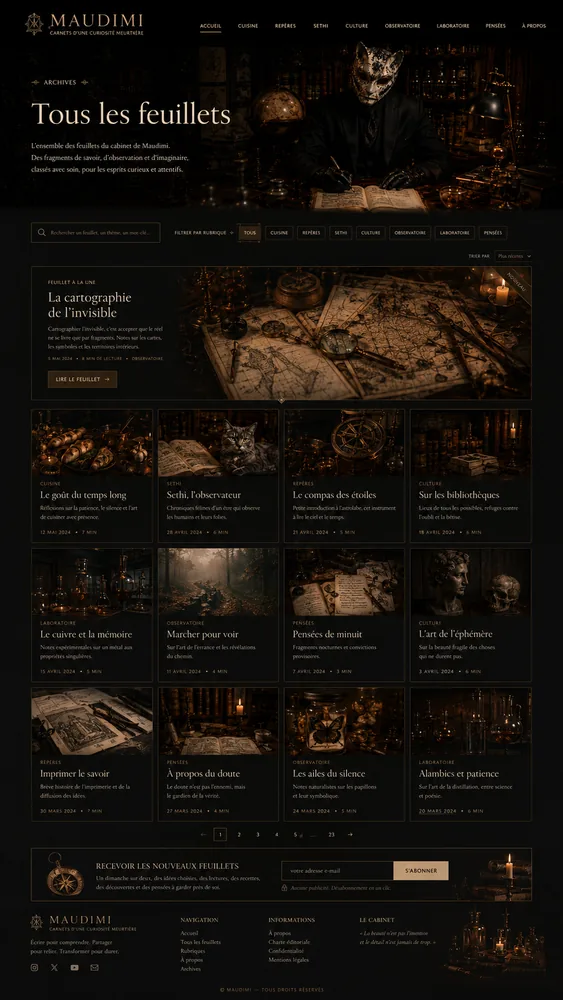Click the Maudimi logo emblem in header
This screenshot has height=1000, width=563.
point(34,24)
